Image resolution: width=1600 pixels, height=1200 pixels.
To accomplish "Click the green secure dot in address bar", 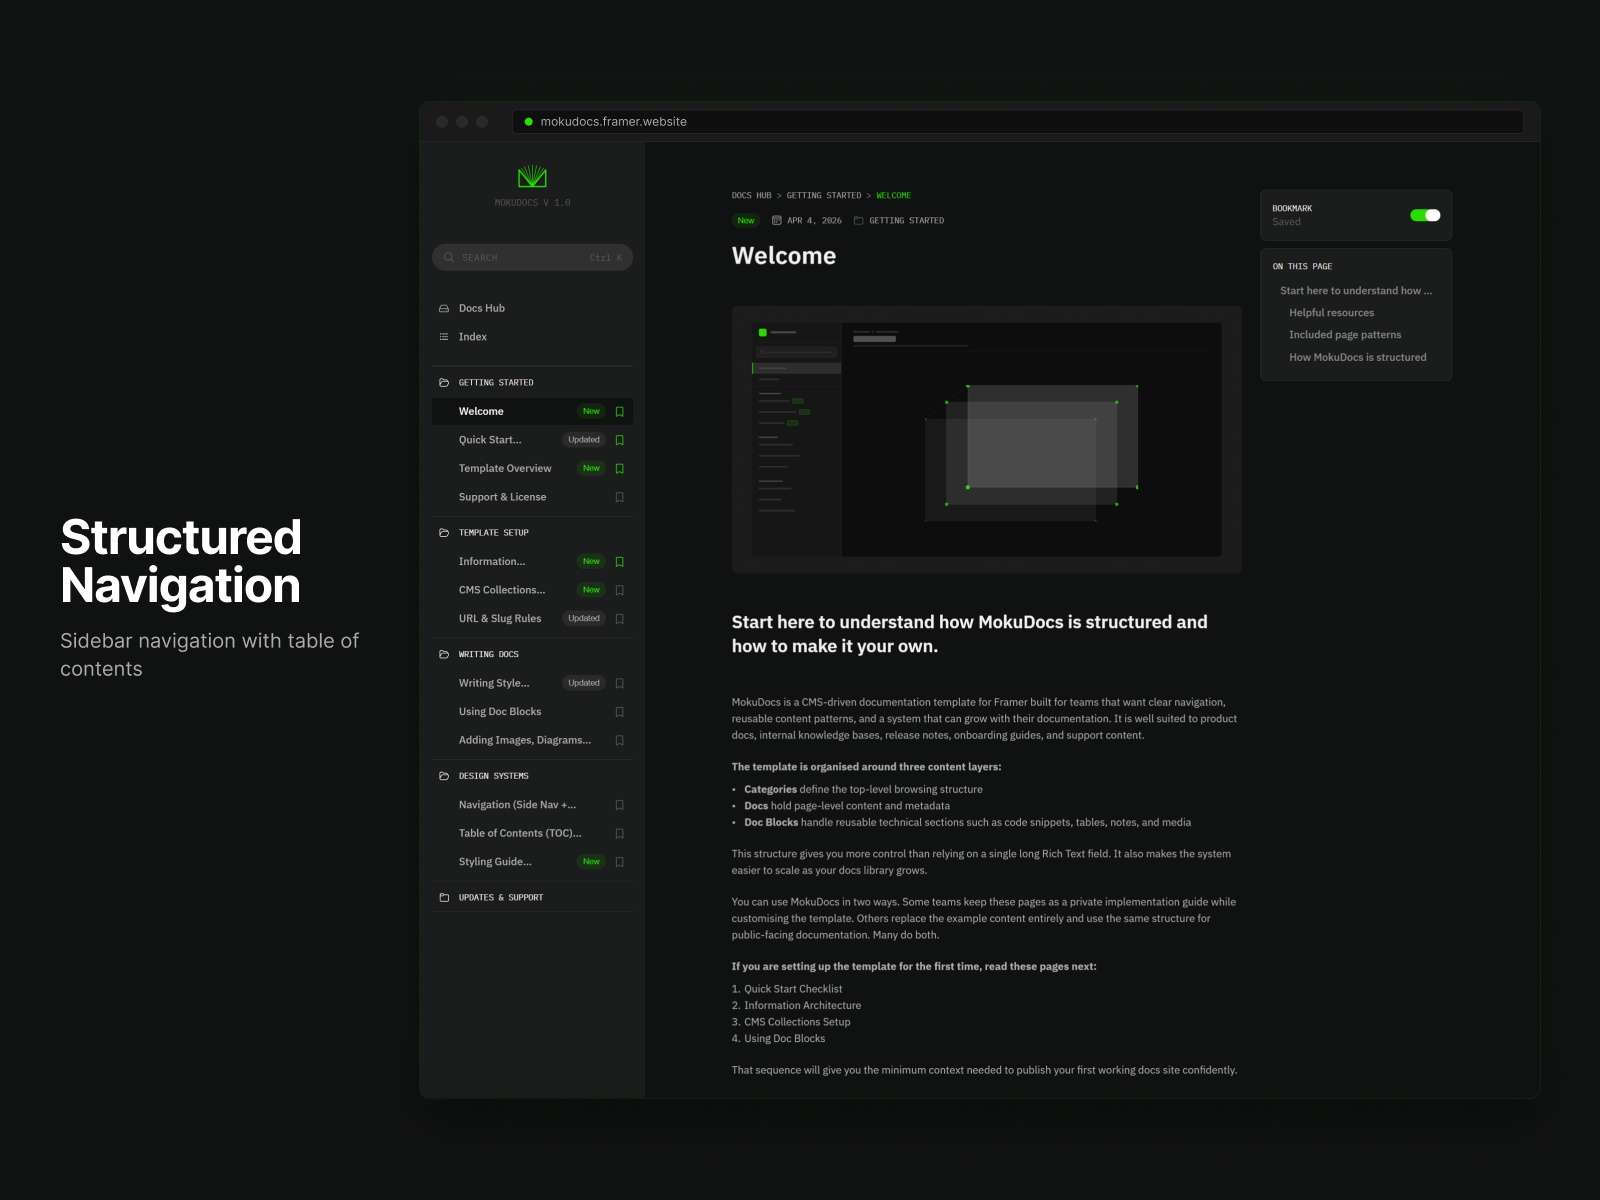I will tap(529, 122).
